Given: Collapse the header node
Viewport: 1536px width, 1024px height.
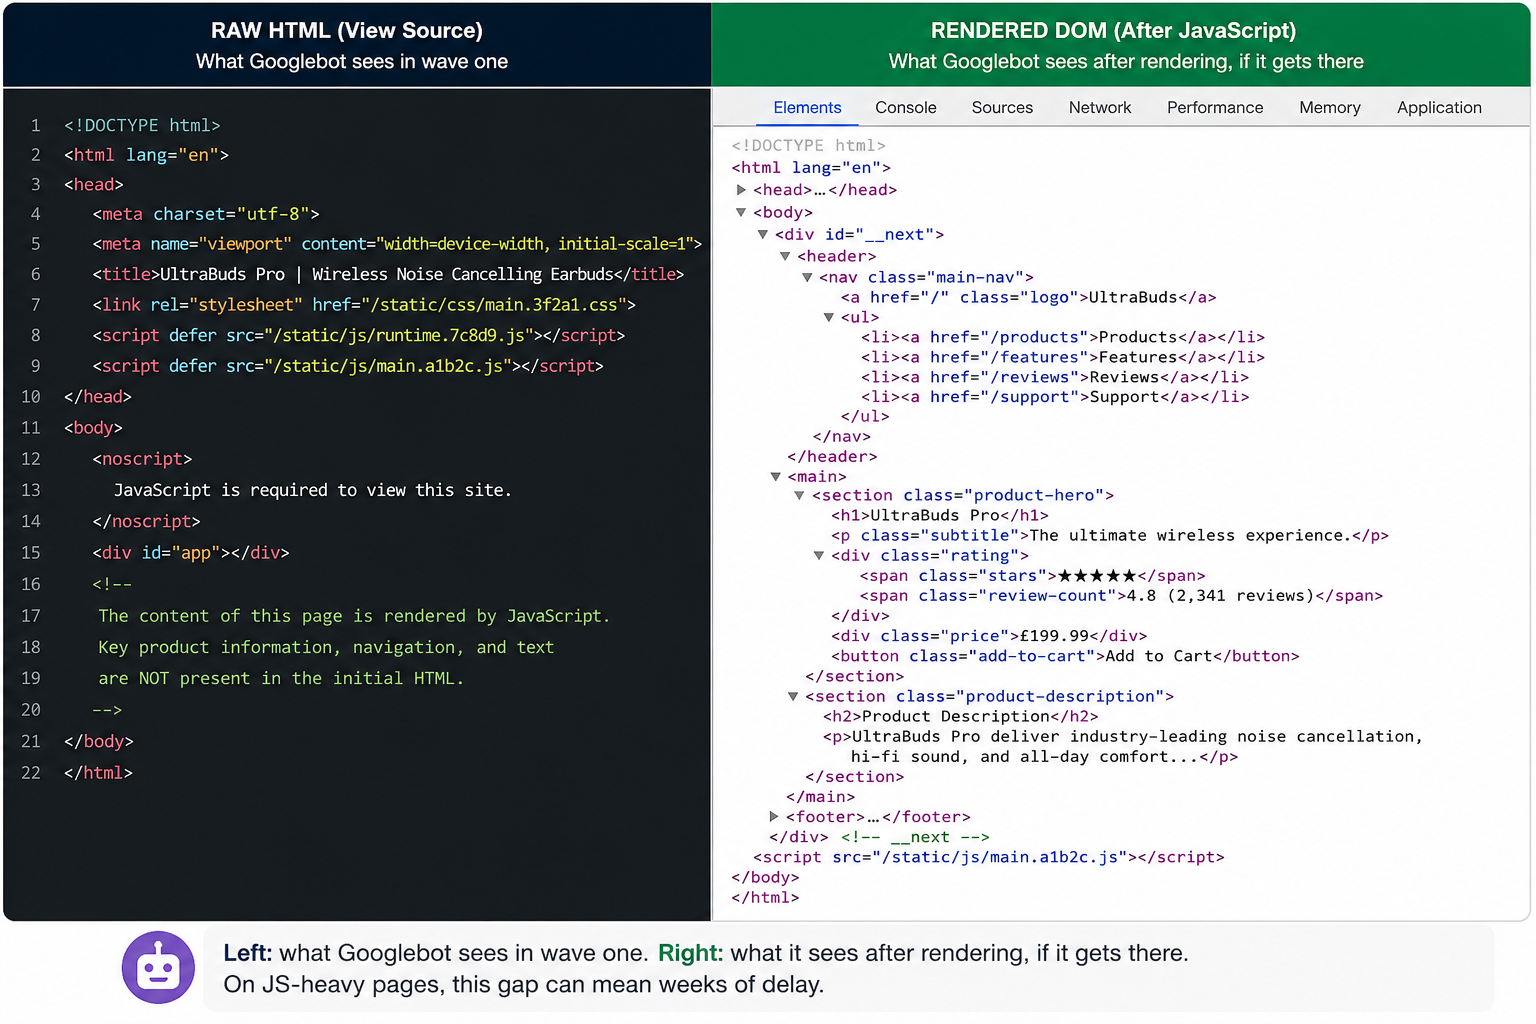Looking at the screenshot, I should click(x=785, y=256).
